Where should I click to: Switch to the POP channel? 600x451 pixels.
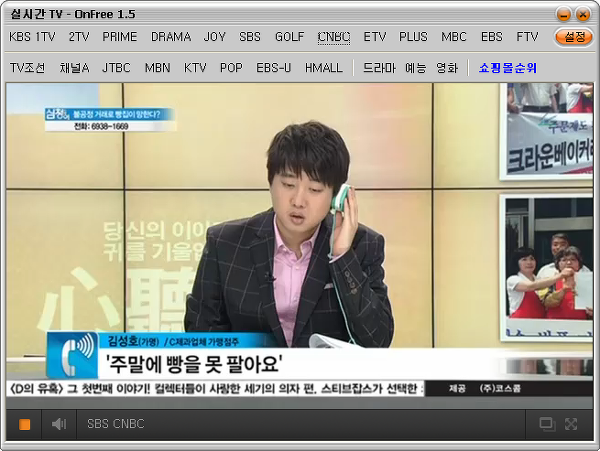click(231, 68)
